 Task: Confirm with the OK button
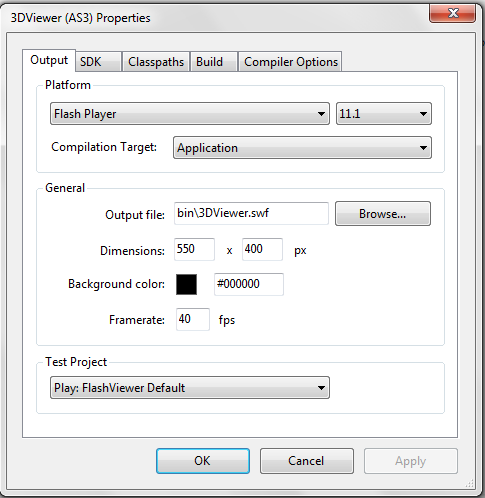(203, 461)
